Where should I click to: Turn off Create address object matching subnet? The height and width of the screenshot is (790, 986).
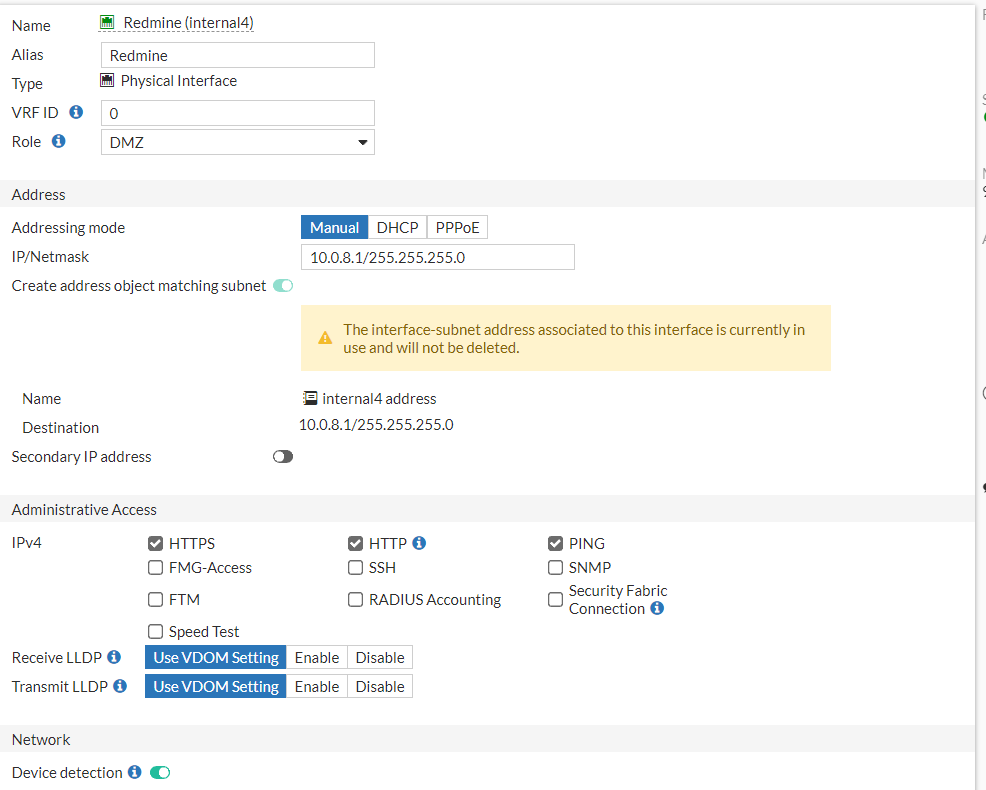(x=283, y=286)
